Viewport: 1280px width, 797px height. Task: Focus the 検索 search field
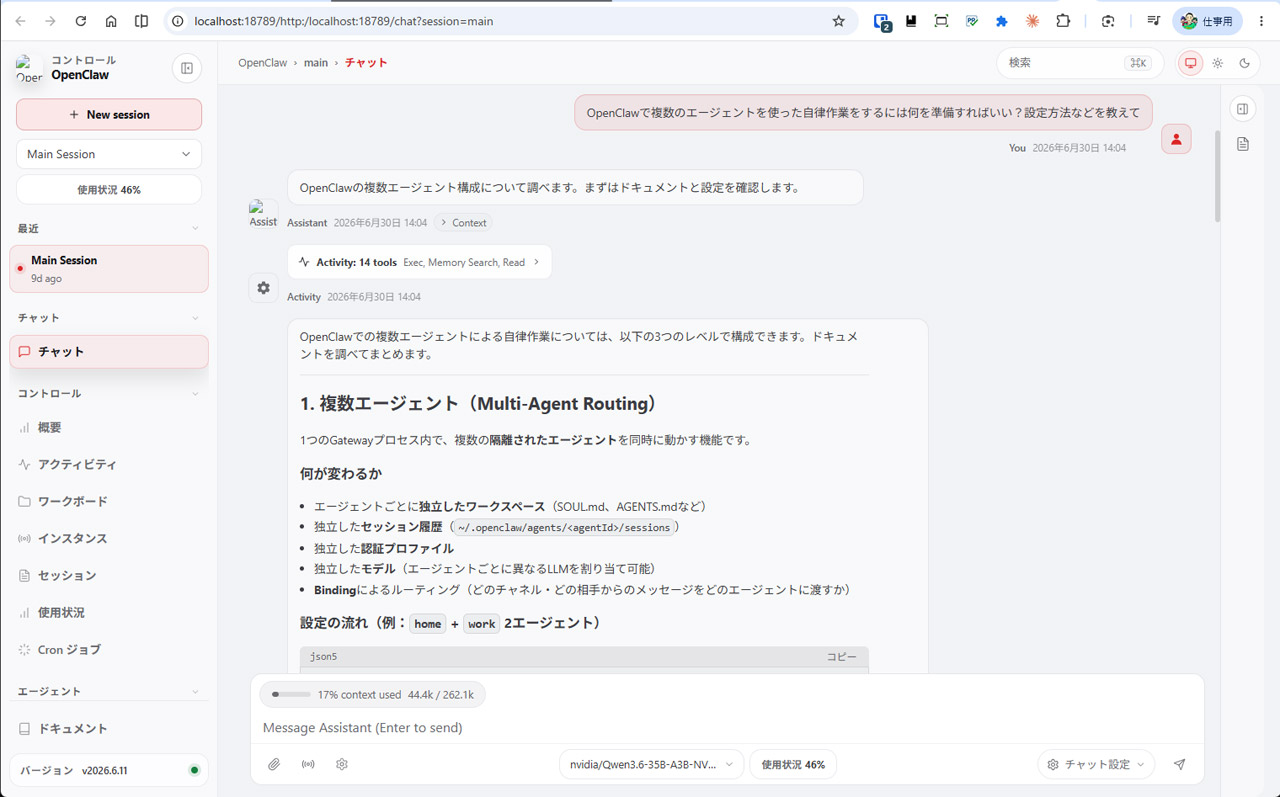point(1080,62)
